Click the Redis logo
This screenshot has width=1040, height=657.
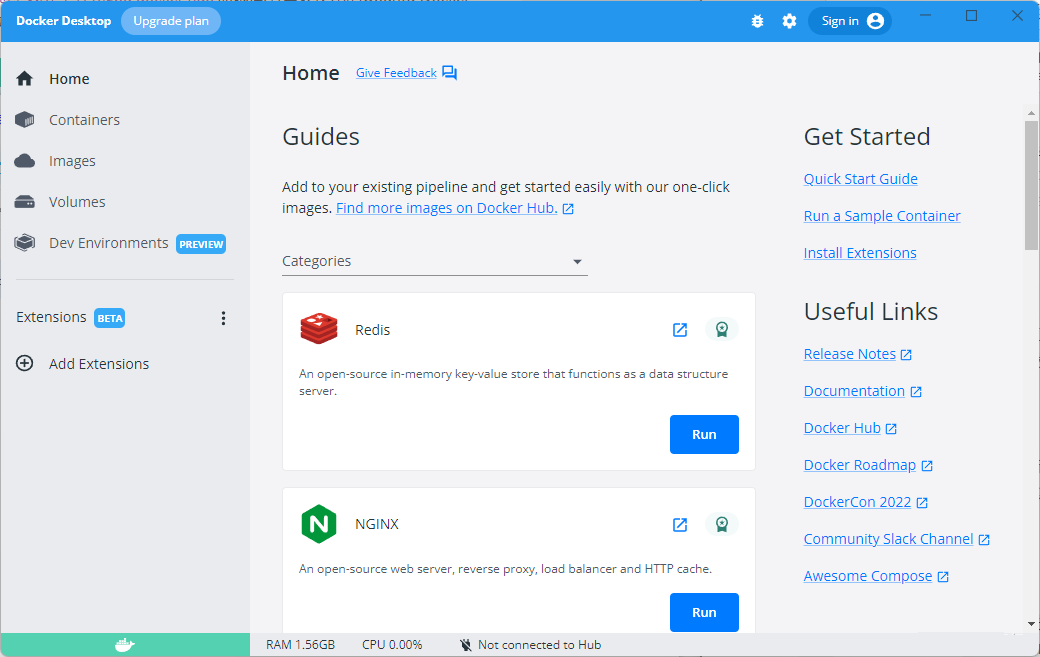319,329
